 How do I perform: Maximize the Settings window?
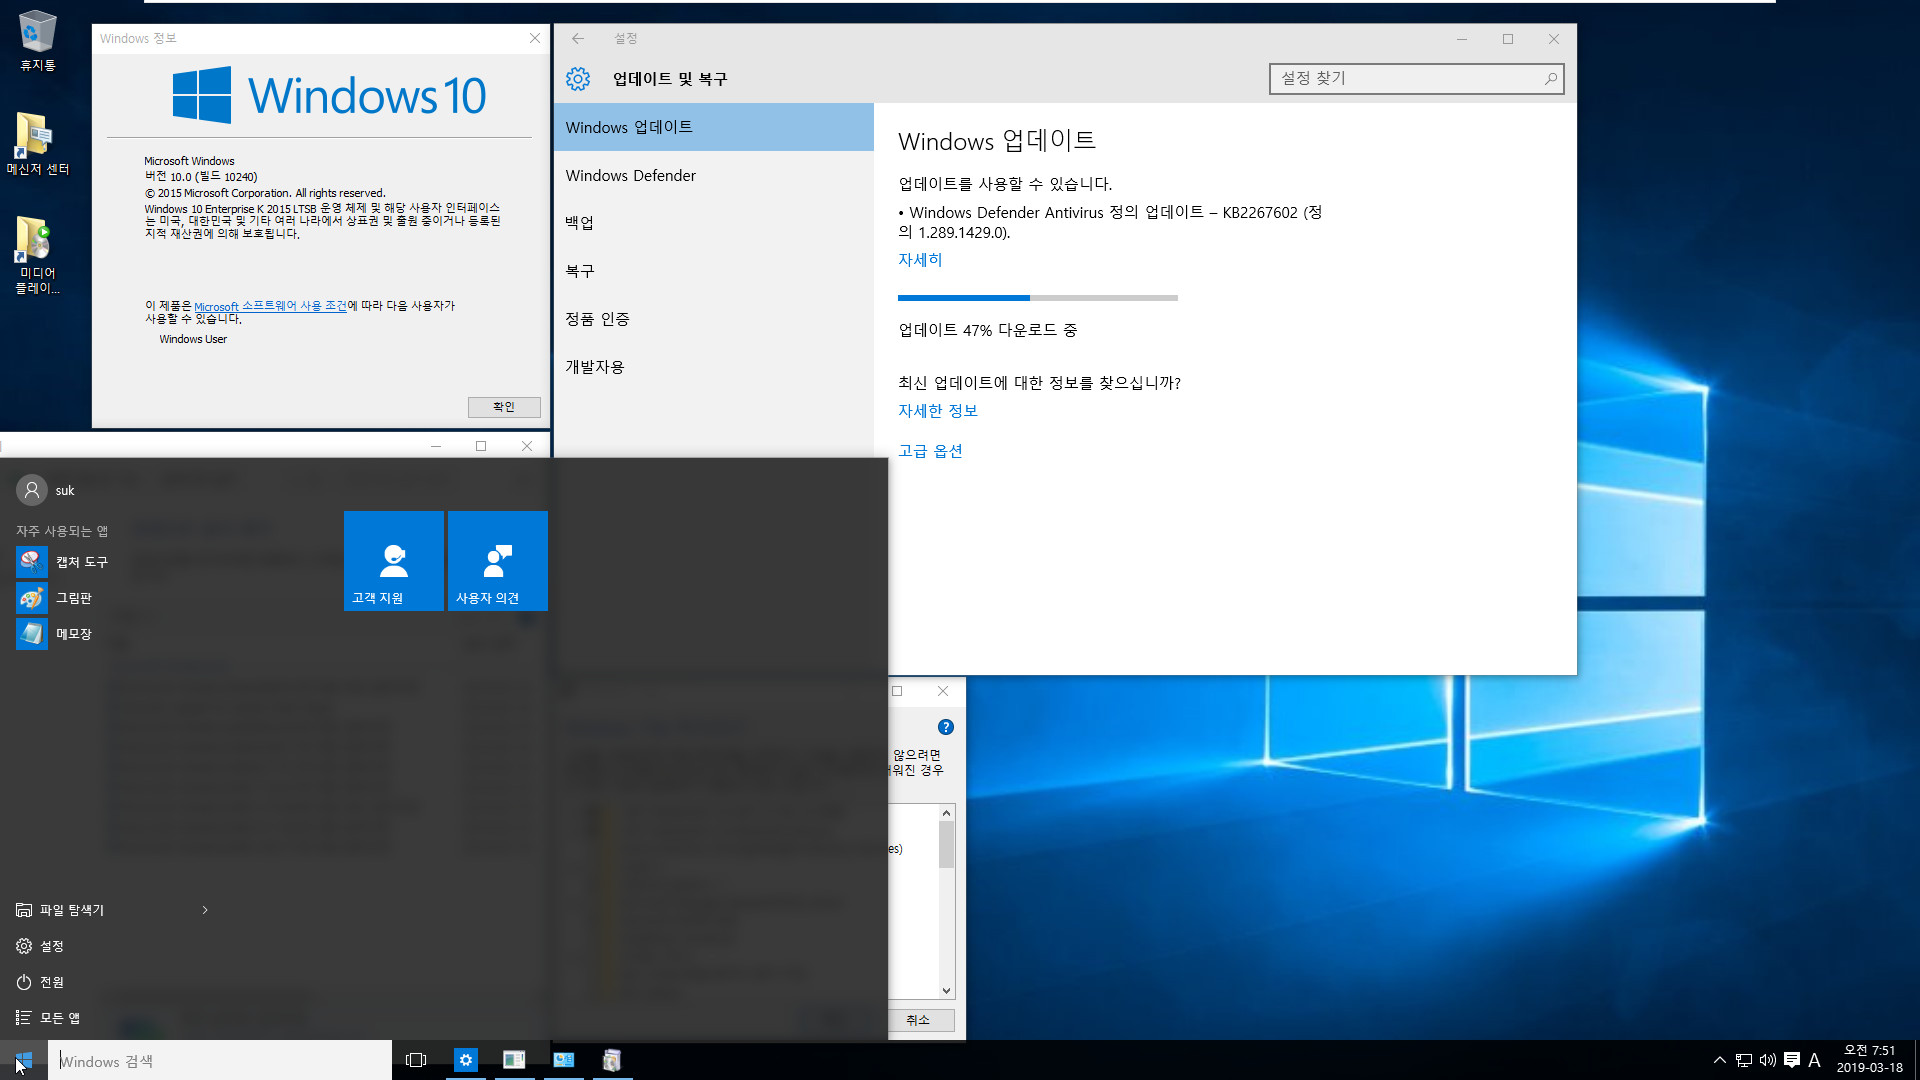1508,39
